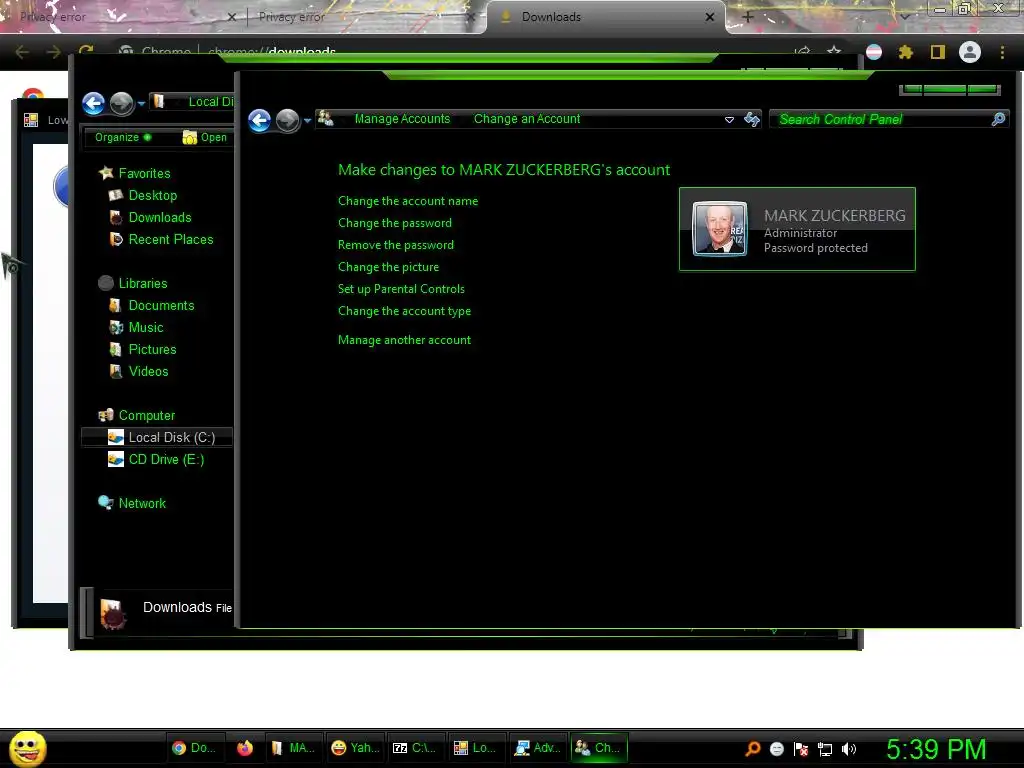Viewport: 1024px width, 768px height.
Task: Click Forward arrow in Control Panel window
Action: point(287,120)
